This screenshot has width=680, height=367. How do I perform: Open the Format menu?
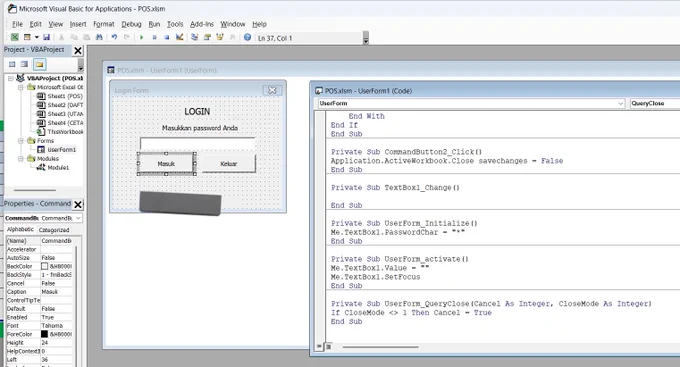[x=104, y=24]
